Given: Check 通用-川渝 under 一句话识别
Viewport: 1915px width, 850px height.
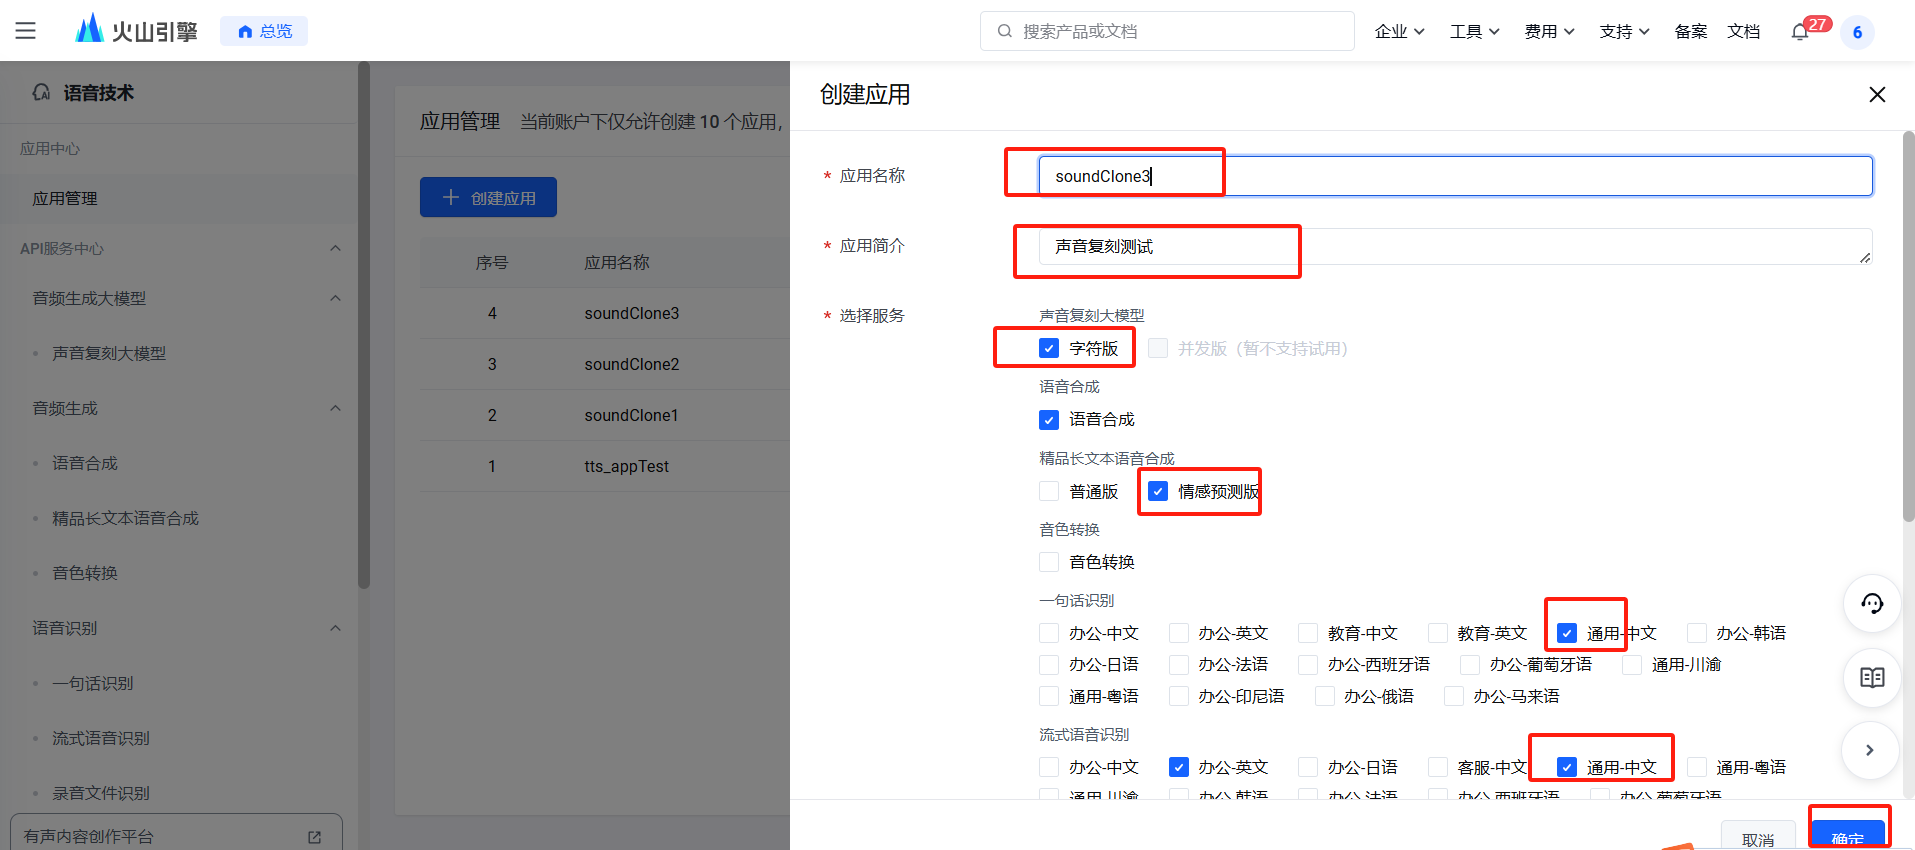Looking at the screenshot, I should [x=1632, y=665].
